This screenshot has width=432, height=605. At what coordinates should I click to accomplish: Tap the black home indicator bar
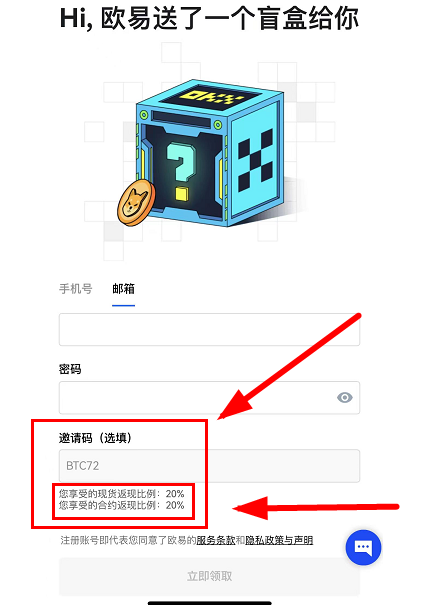point(209,602)
